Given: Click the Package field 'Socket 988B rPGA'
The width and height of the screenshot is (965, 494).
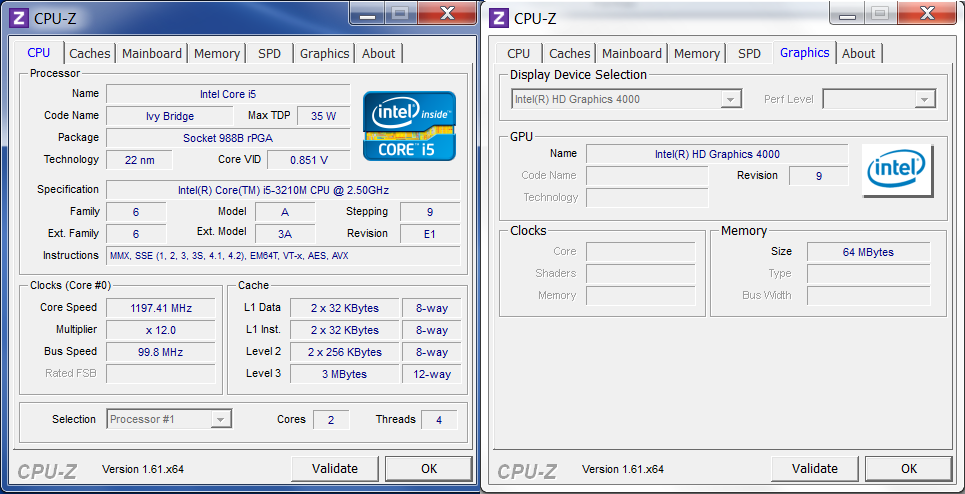Looking at the screenshot, I should 228,138.
